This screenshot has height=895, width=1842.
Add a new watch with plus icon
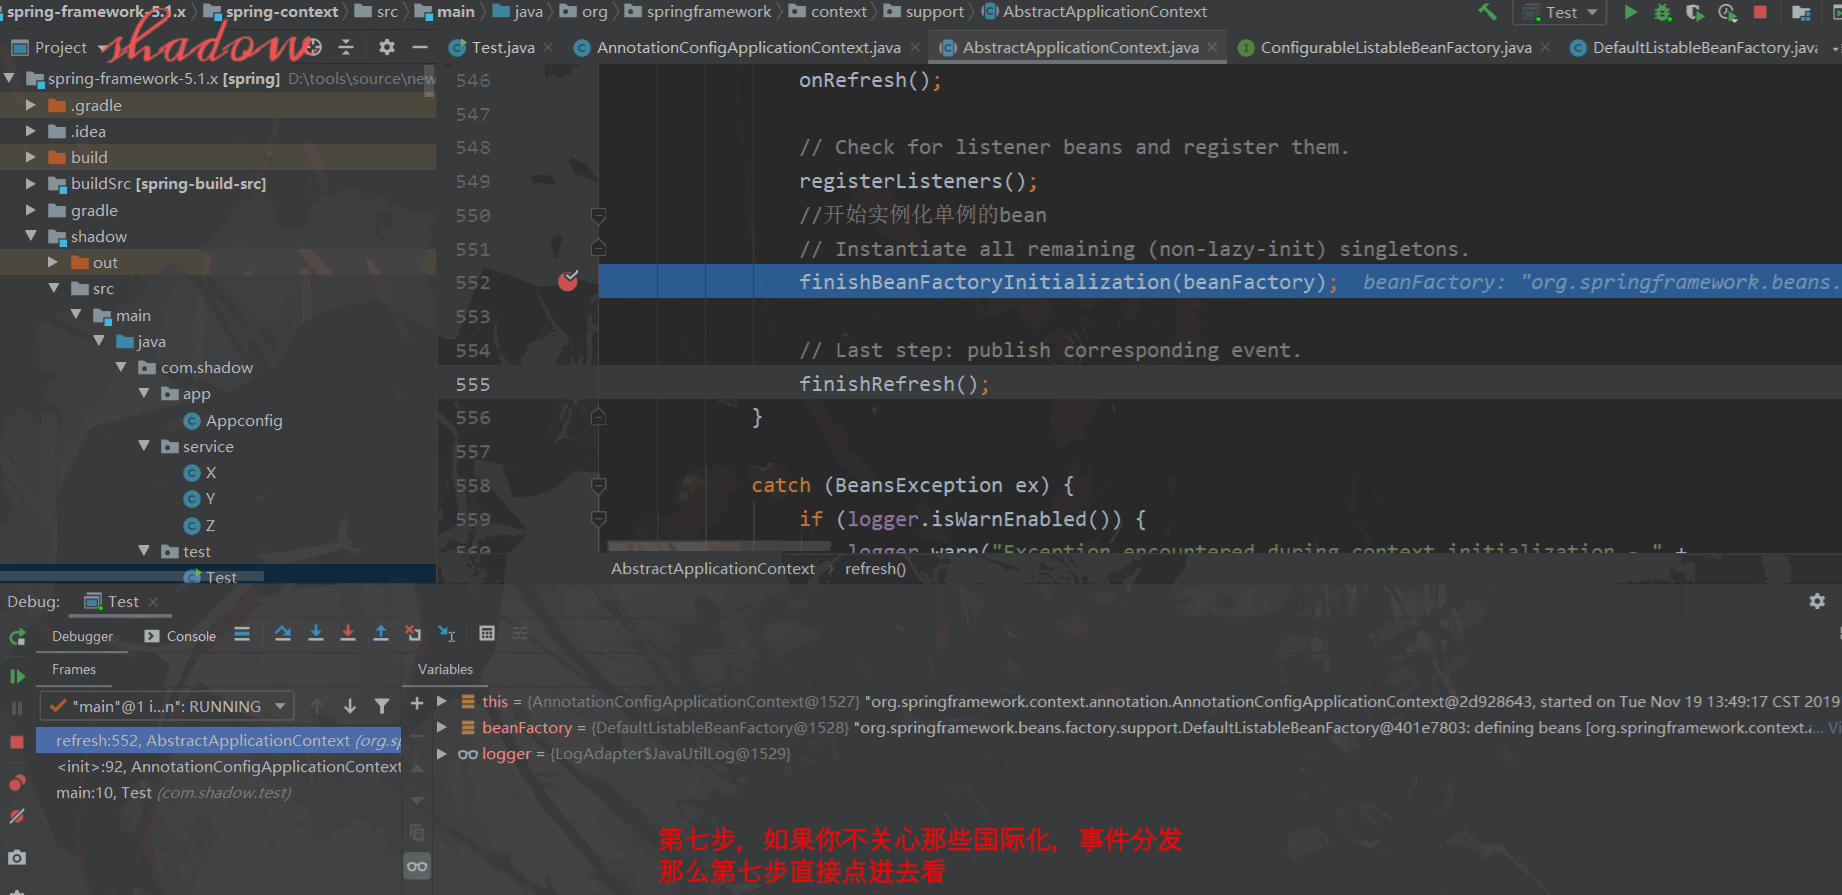tap(417, 703)
